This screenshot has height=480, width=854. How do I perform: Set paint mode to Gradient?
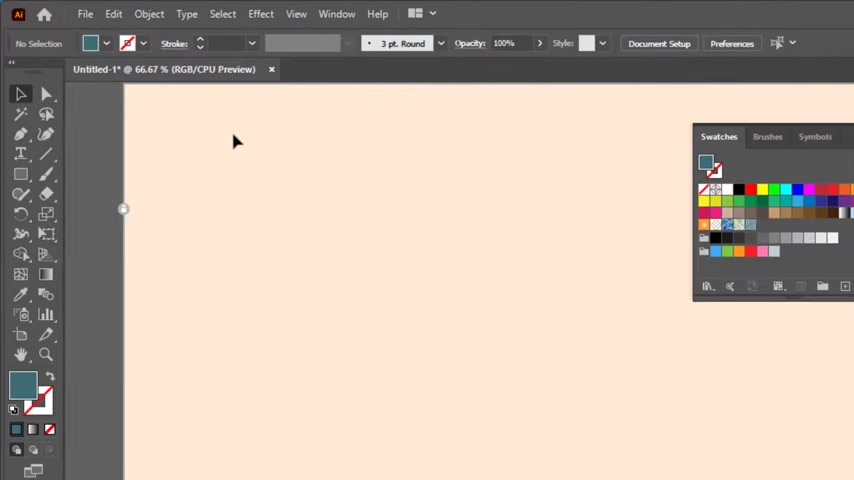coord(33,429)
